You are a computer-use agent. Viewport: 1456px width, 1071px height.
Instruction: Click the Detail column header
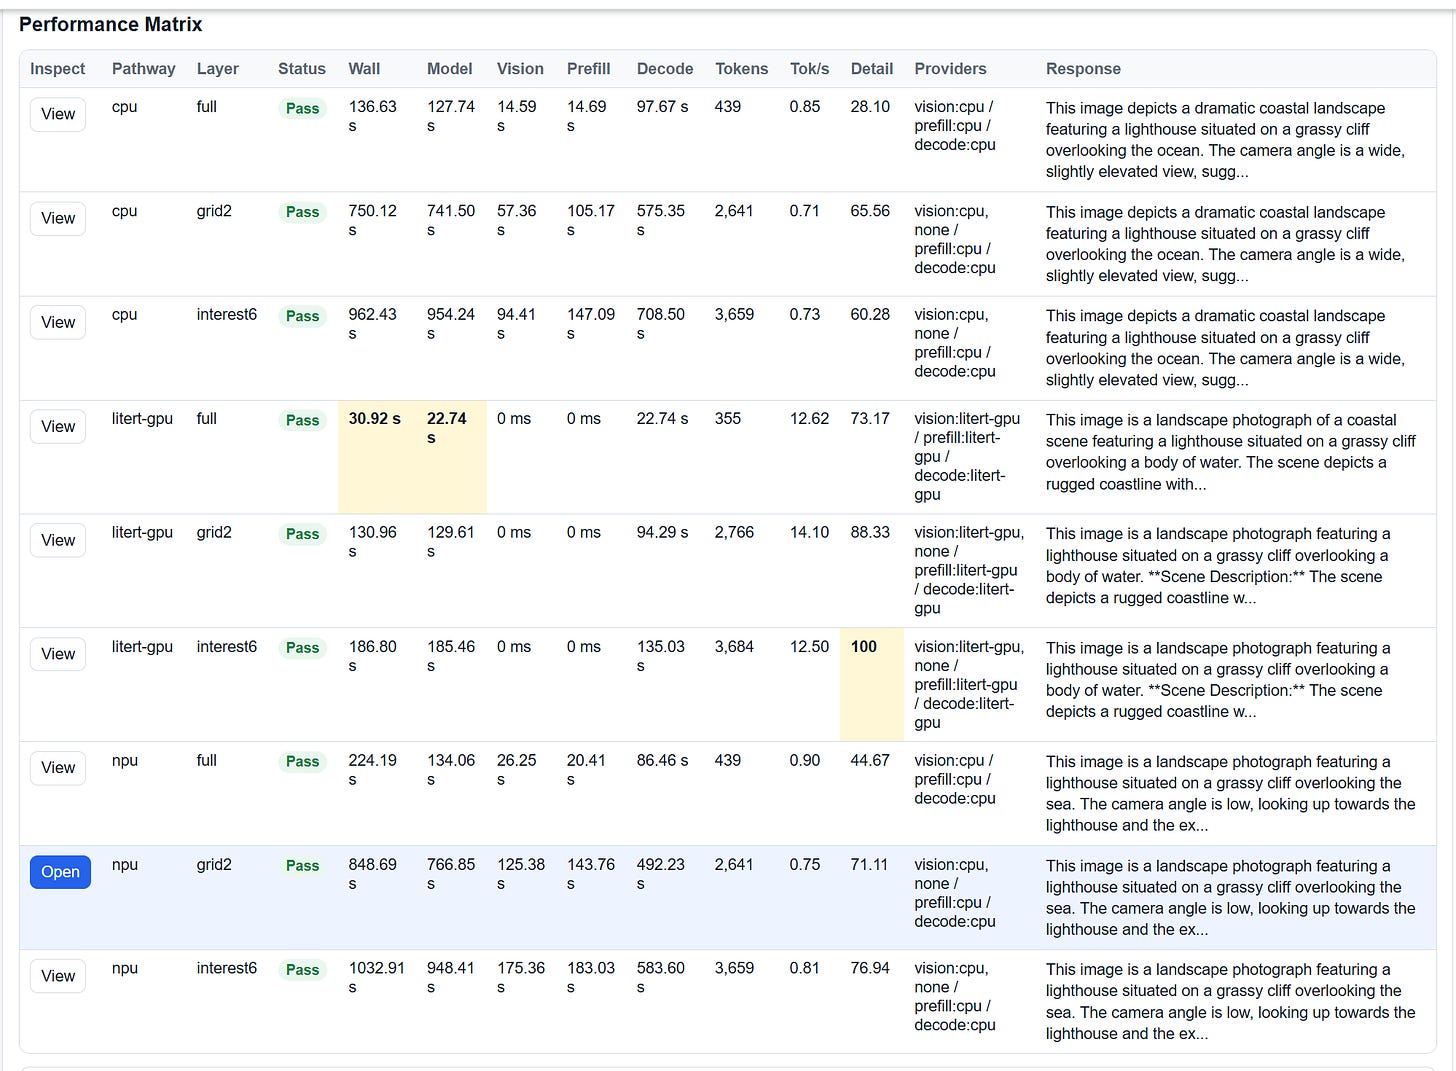tap(872, 69)
